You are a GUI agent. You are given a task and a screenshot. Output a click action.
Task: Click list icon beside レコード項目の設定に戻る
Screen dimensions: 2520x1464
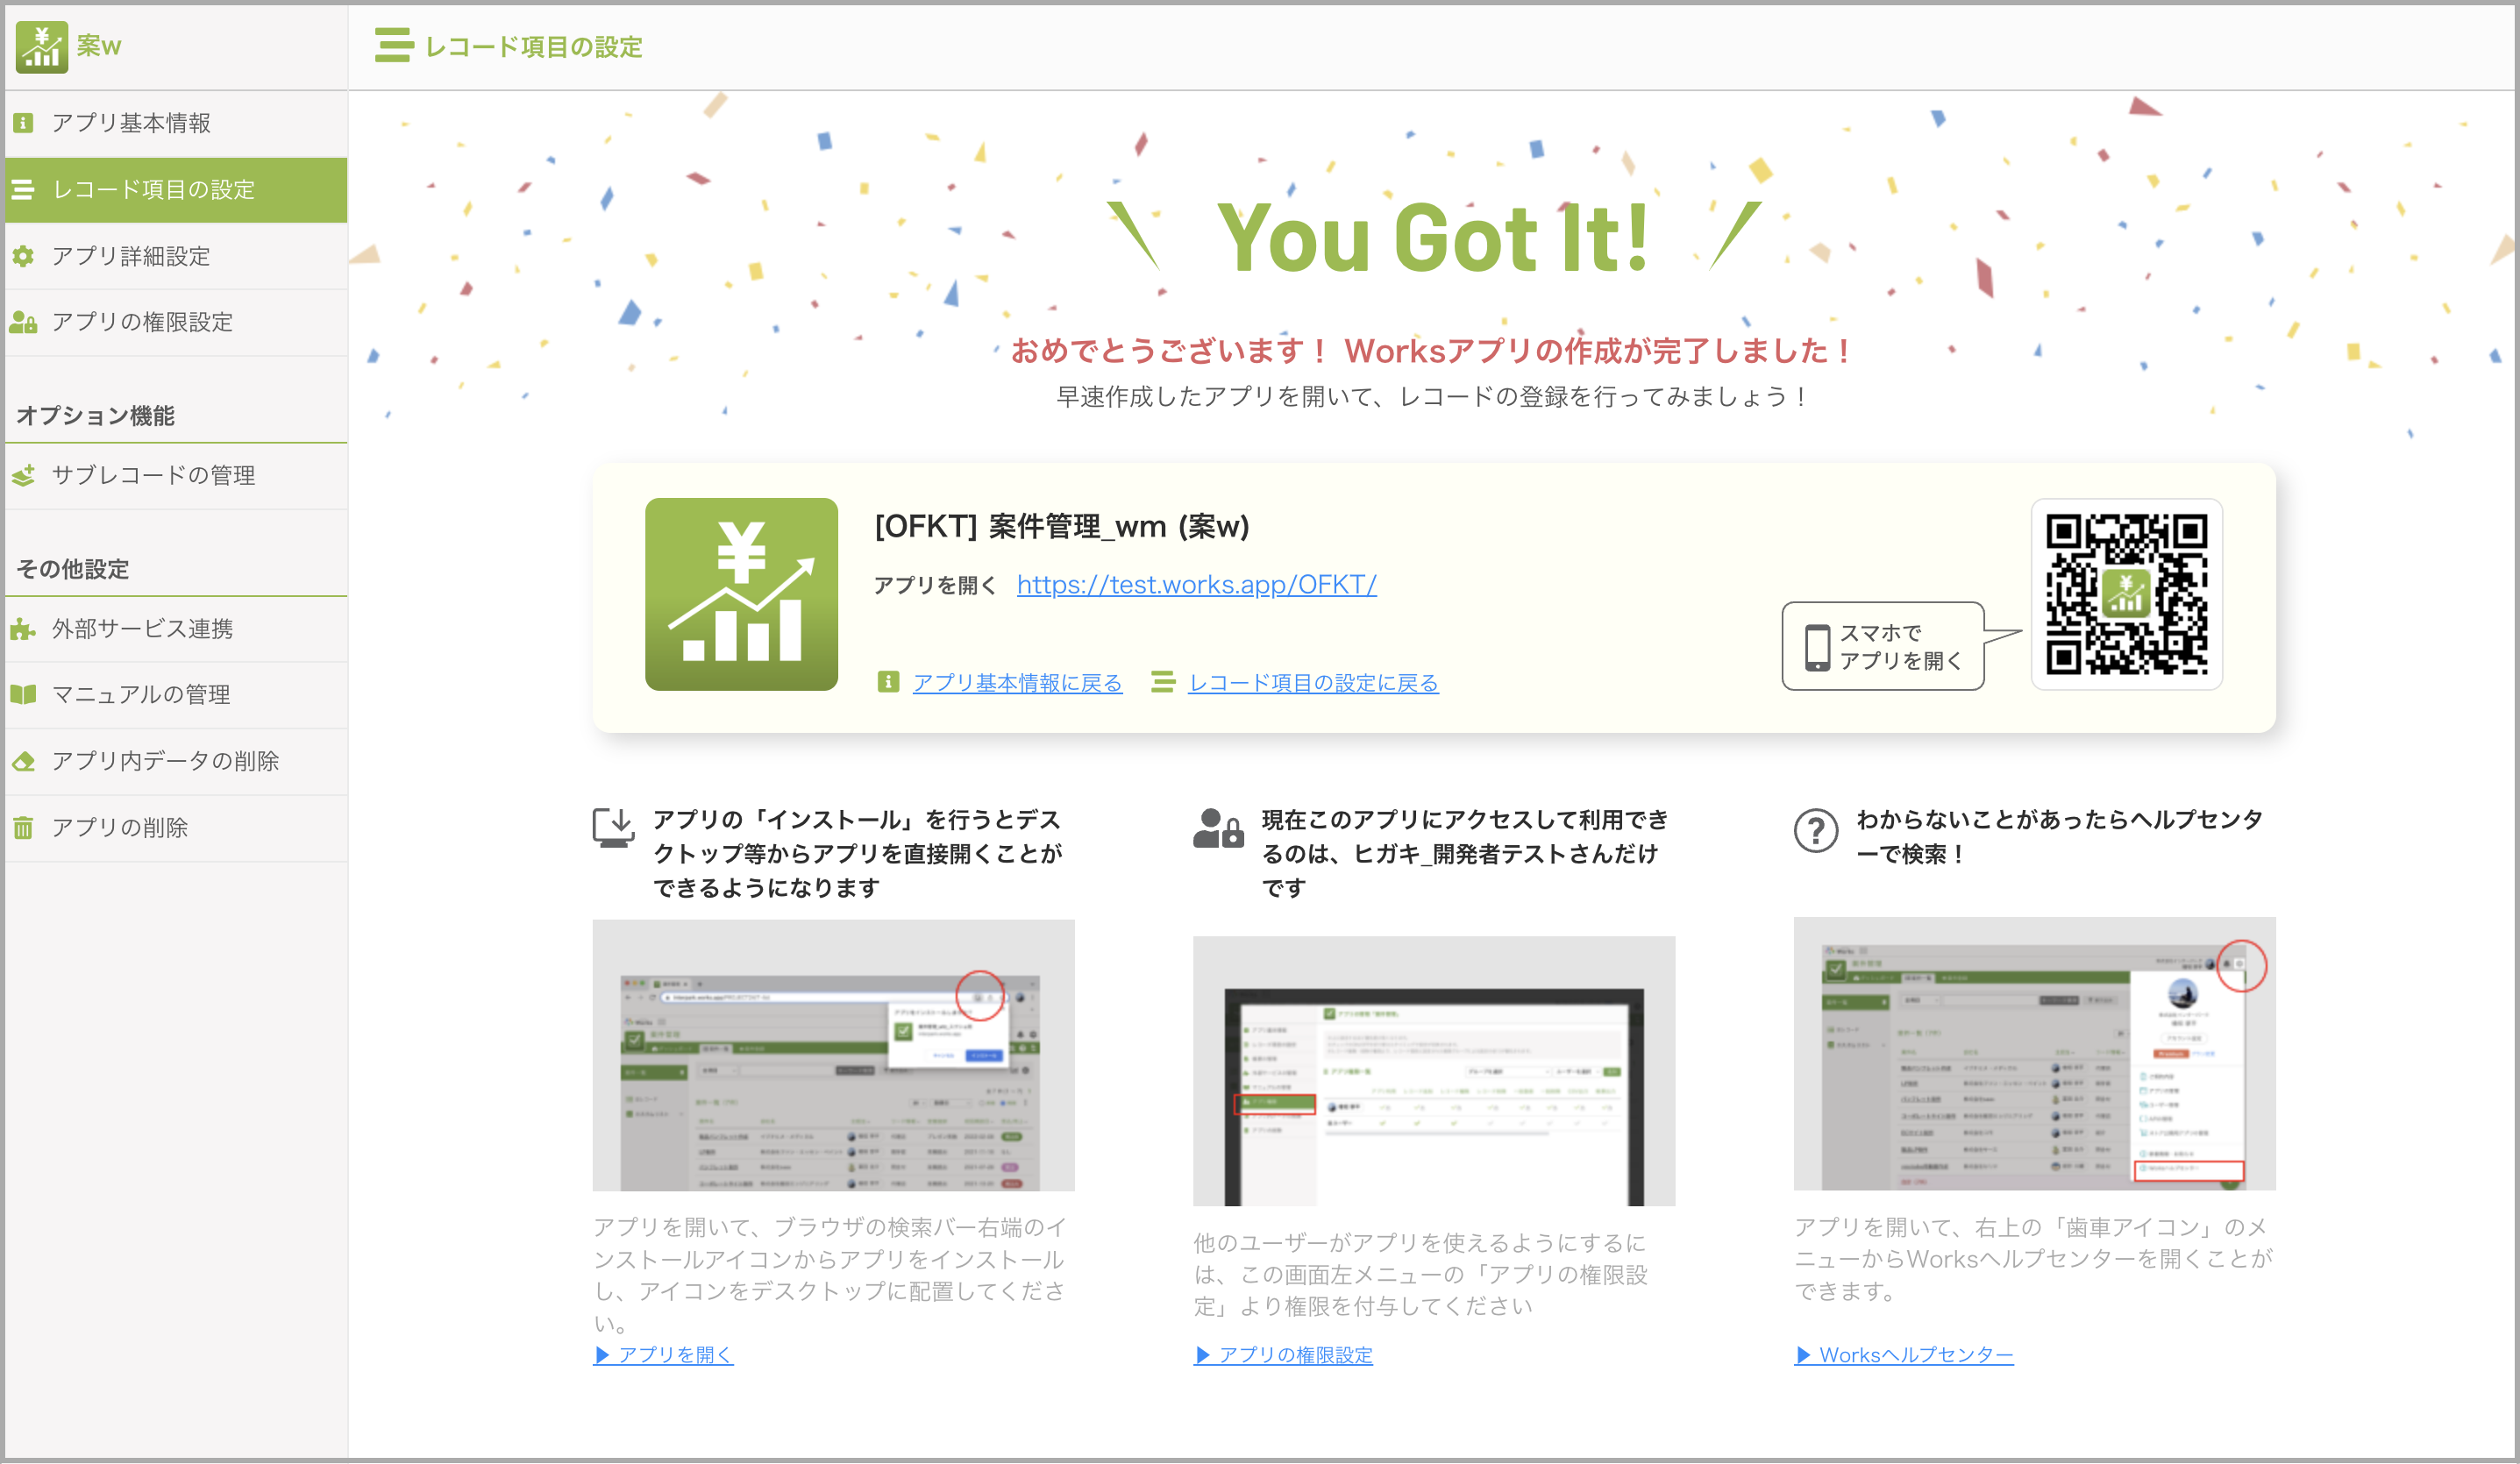click(1162, 682)
